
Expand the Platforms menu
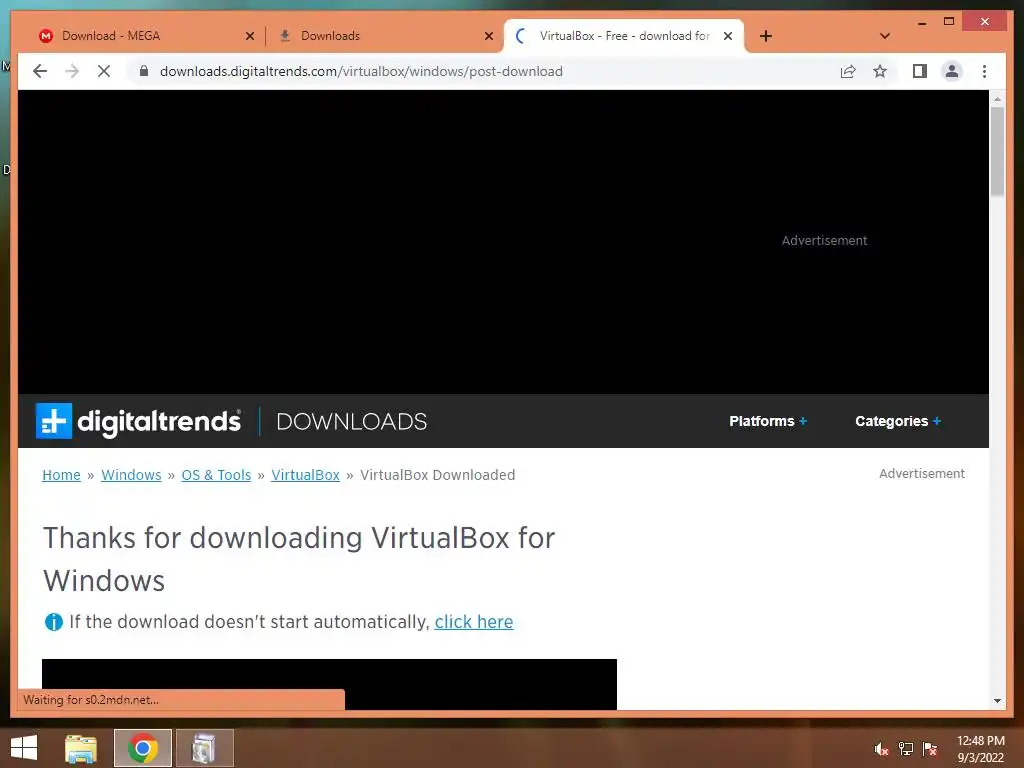768,421
